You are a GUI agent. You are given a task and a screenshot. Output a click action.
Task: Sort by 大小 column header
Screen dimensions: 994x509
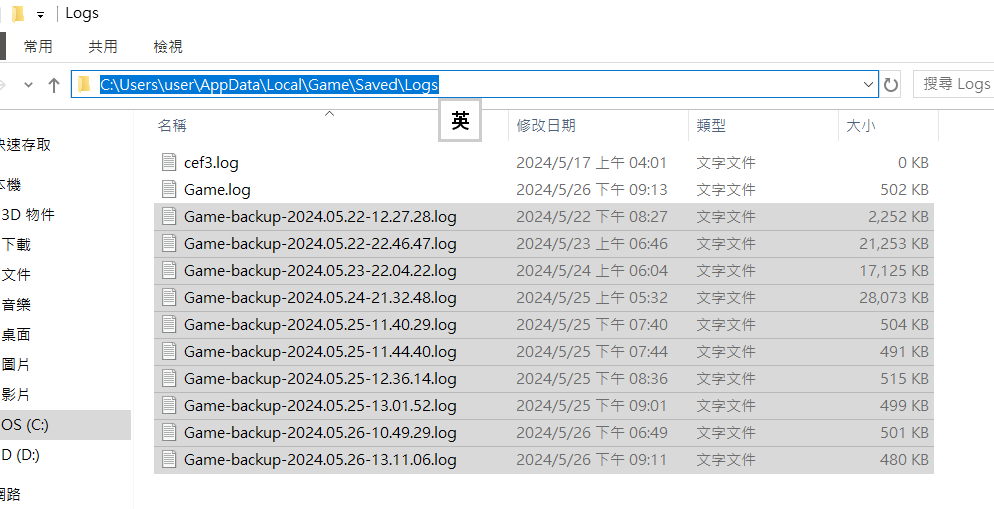click(861, 126)
